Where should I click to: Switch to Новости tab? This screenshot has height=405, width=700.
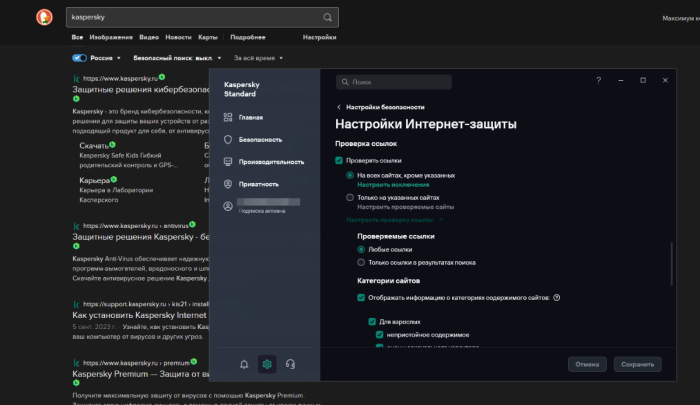click(178, 38)
